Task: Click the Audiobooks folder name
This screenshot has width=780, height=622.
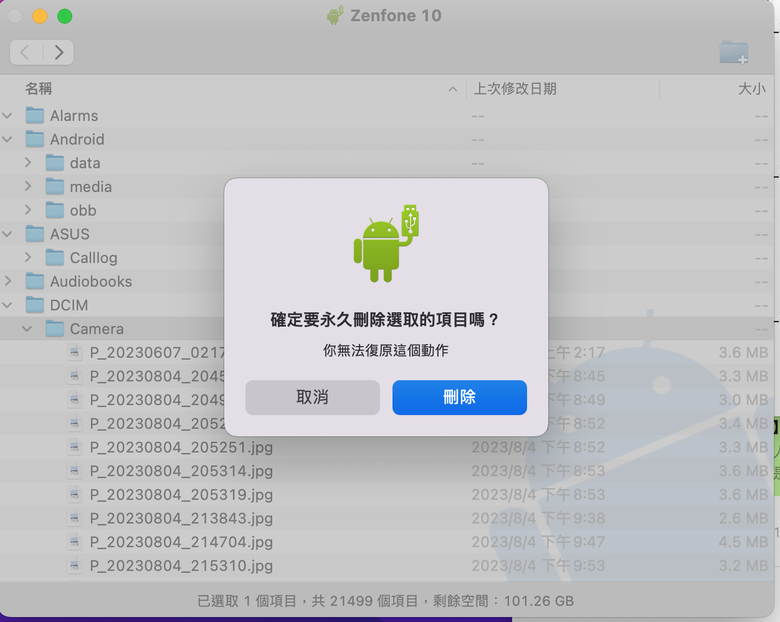Action: [x=91, y=281]
